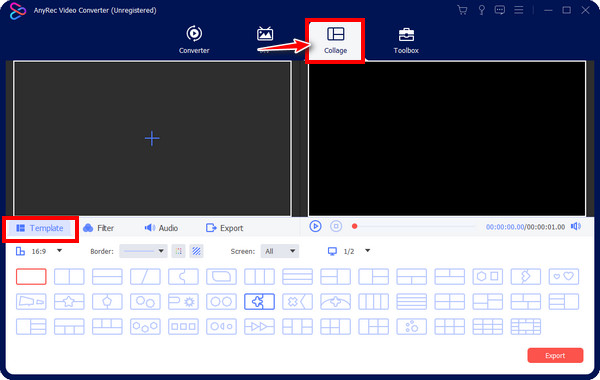Image resolution: width=600 pixels, height=380 pixels.
Task: Click the monitor display icon beside 1/2
Action: coord(332,251)
